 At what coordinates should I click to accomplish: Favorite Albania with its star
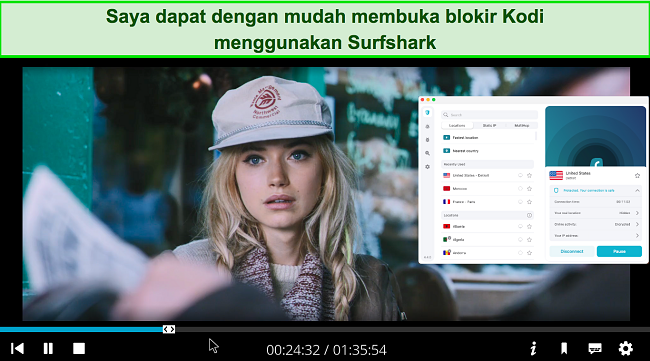pos(529,227)
